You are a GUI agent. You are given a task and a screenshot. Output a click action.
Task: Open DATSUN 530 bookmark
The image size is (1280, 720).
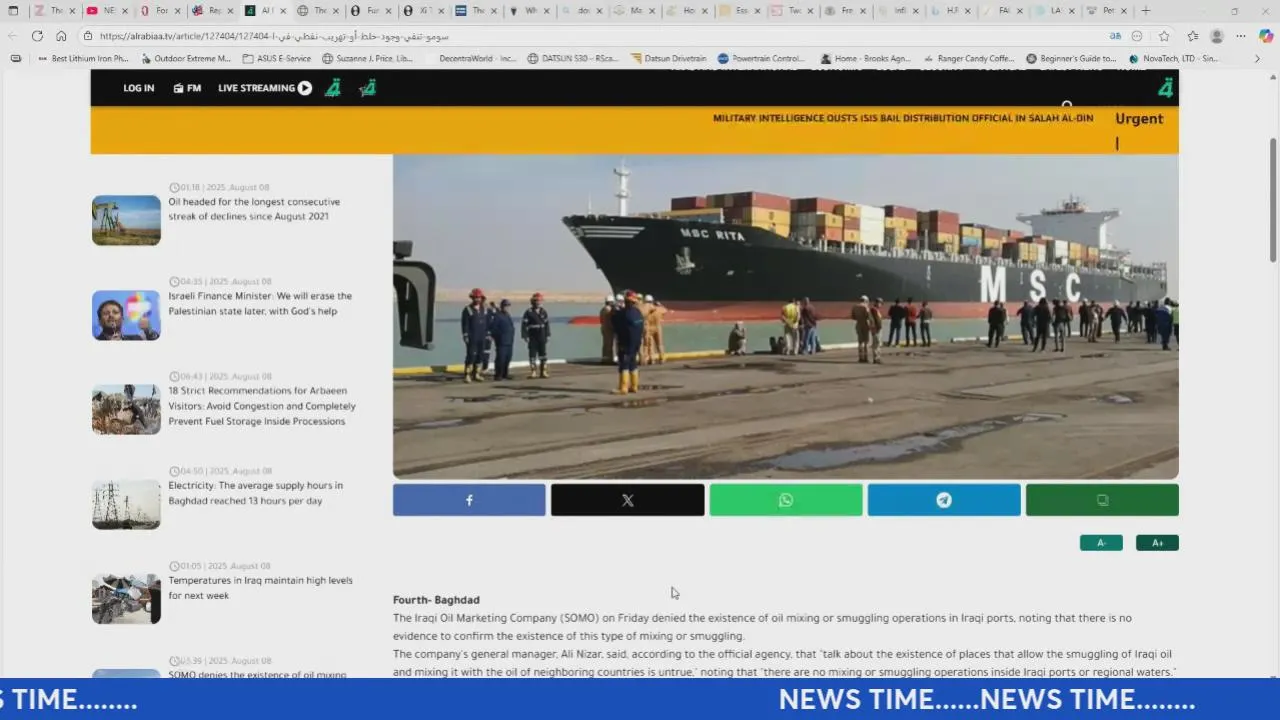573,58
